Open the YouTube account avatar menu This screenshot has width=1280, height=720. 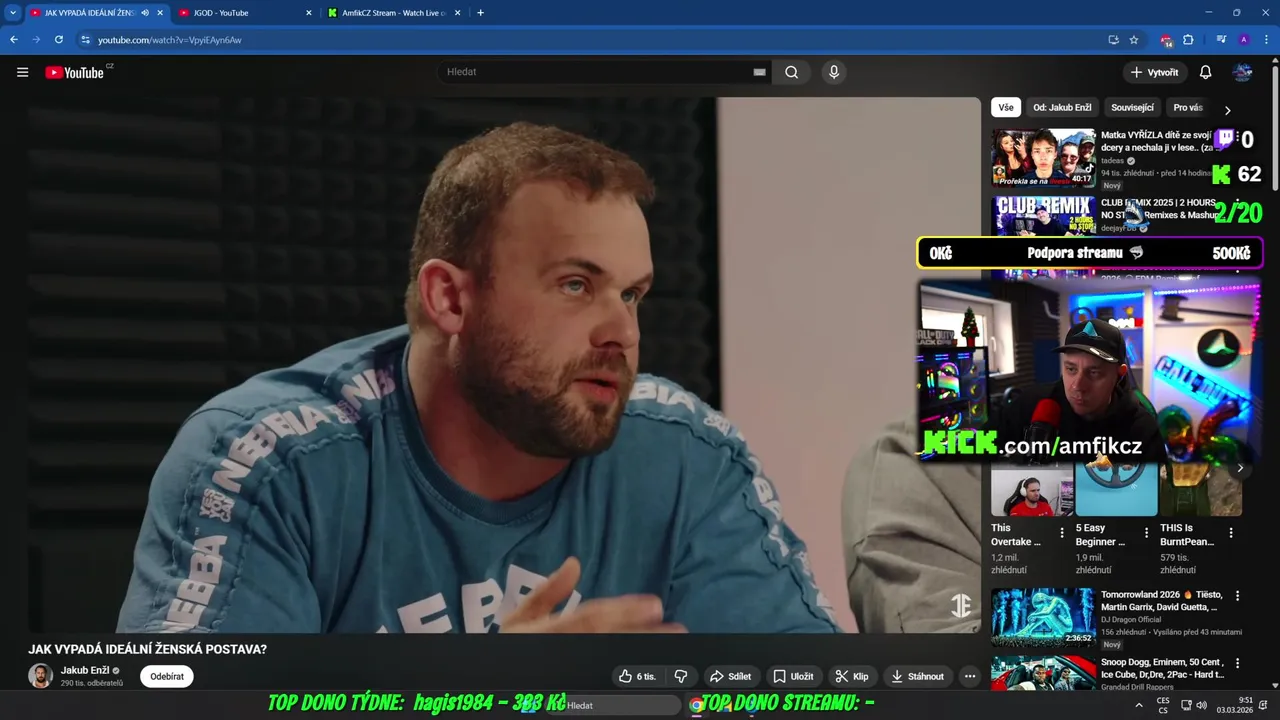click(x=1243, y=72)
